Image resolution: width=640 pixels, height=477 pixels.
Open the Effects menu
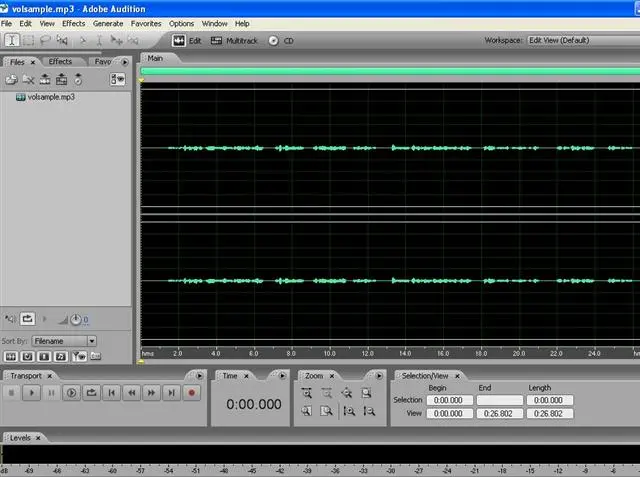[x=73, y=23]
